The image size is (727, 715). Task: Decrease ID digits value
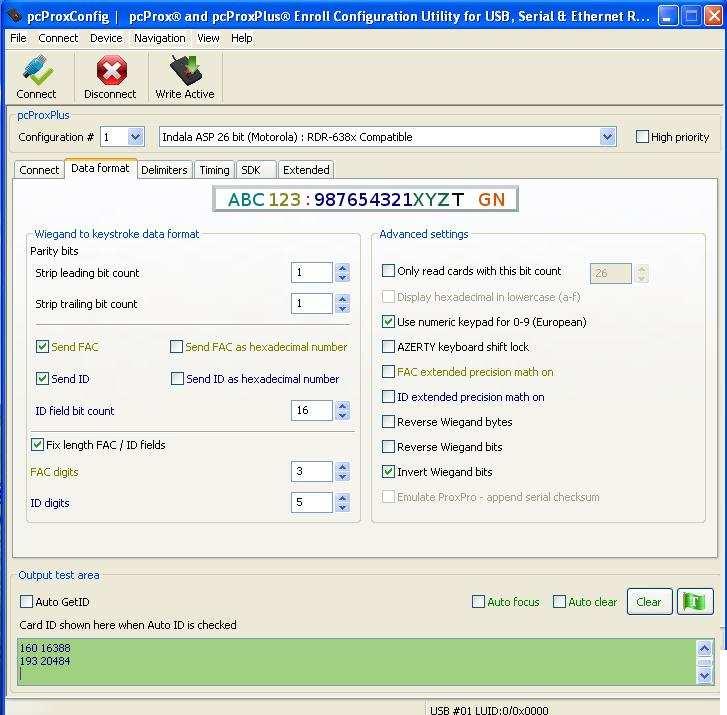(x=343, y=507)
